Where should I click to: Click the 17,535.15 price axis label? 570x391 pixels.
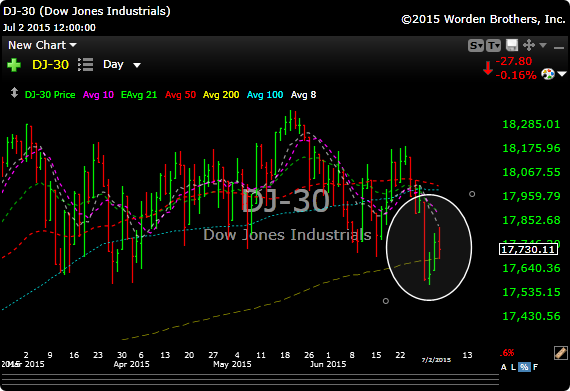coord(531,292)
